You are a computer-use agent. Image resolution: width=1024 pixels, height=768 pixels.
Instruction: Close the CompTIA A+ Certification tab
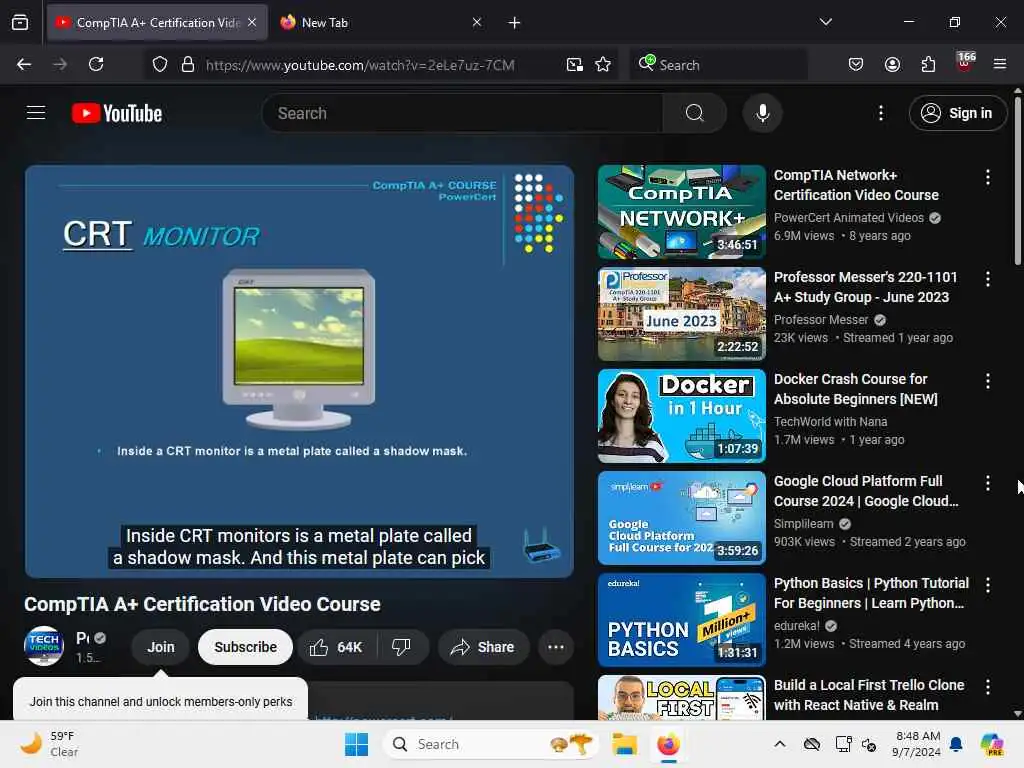pos(252,22)
